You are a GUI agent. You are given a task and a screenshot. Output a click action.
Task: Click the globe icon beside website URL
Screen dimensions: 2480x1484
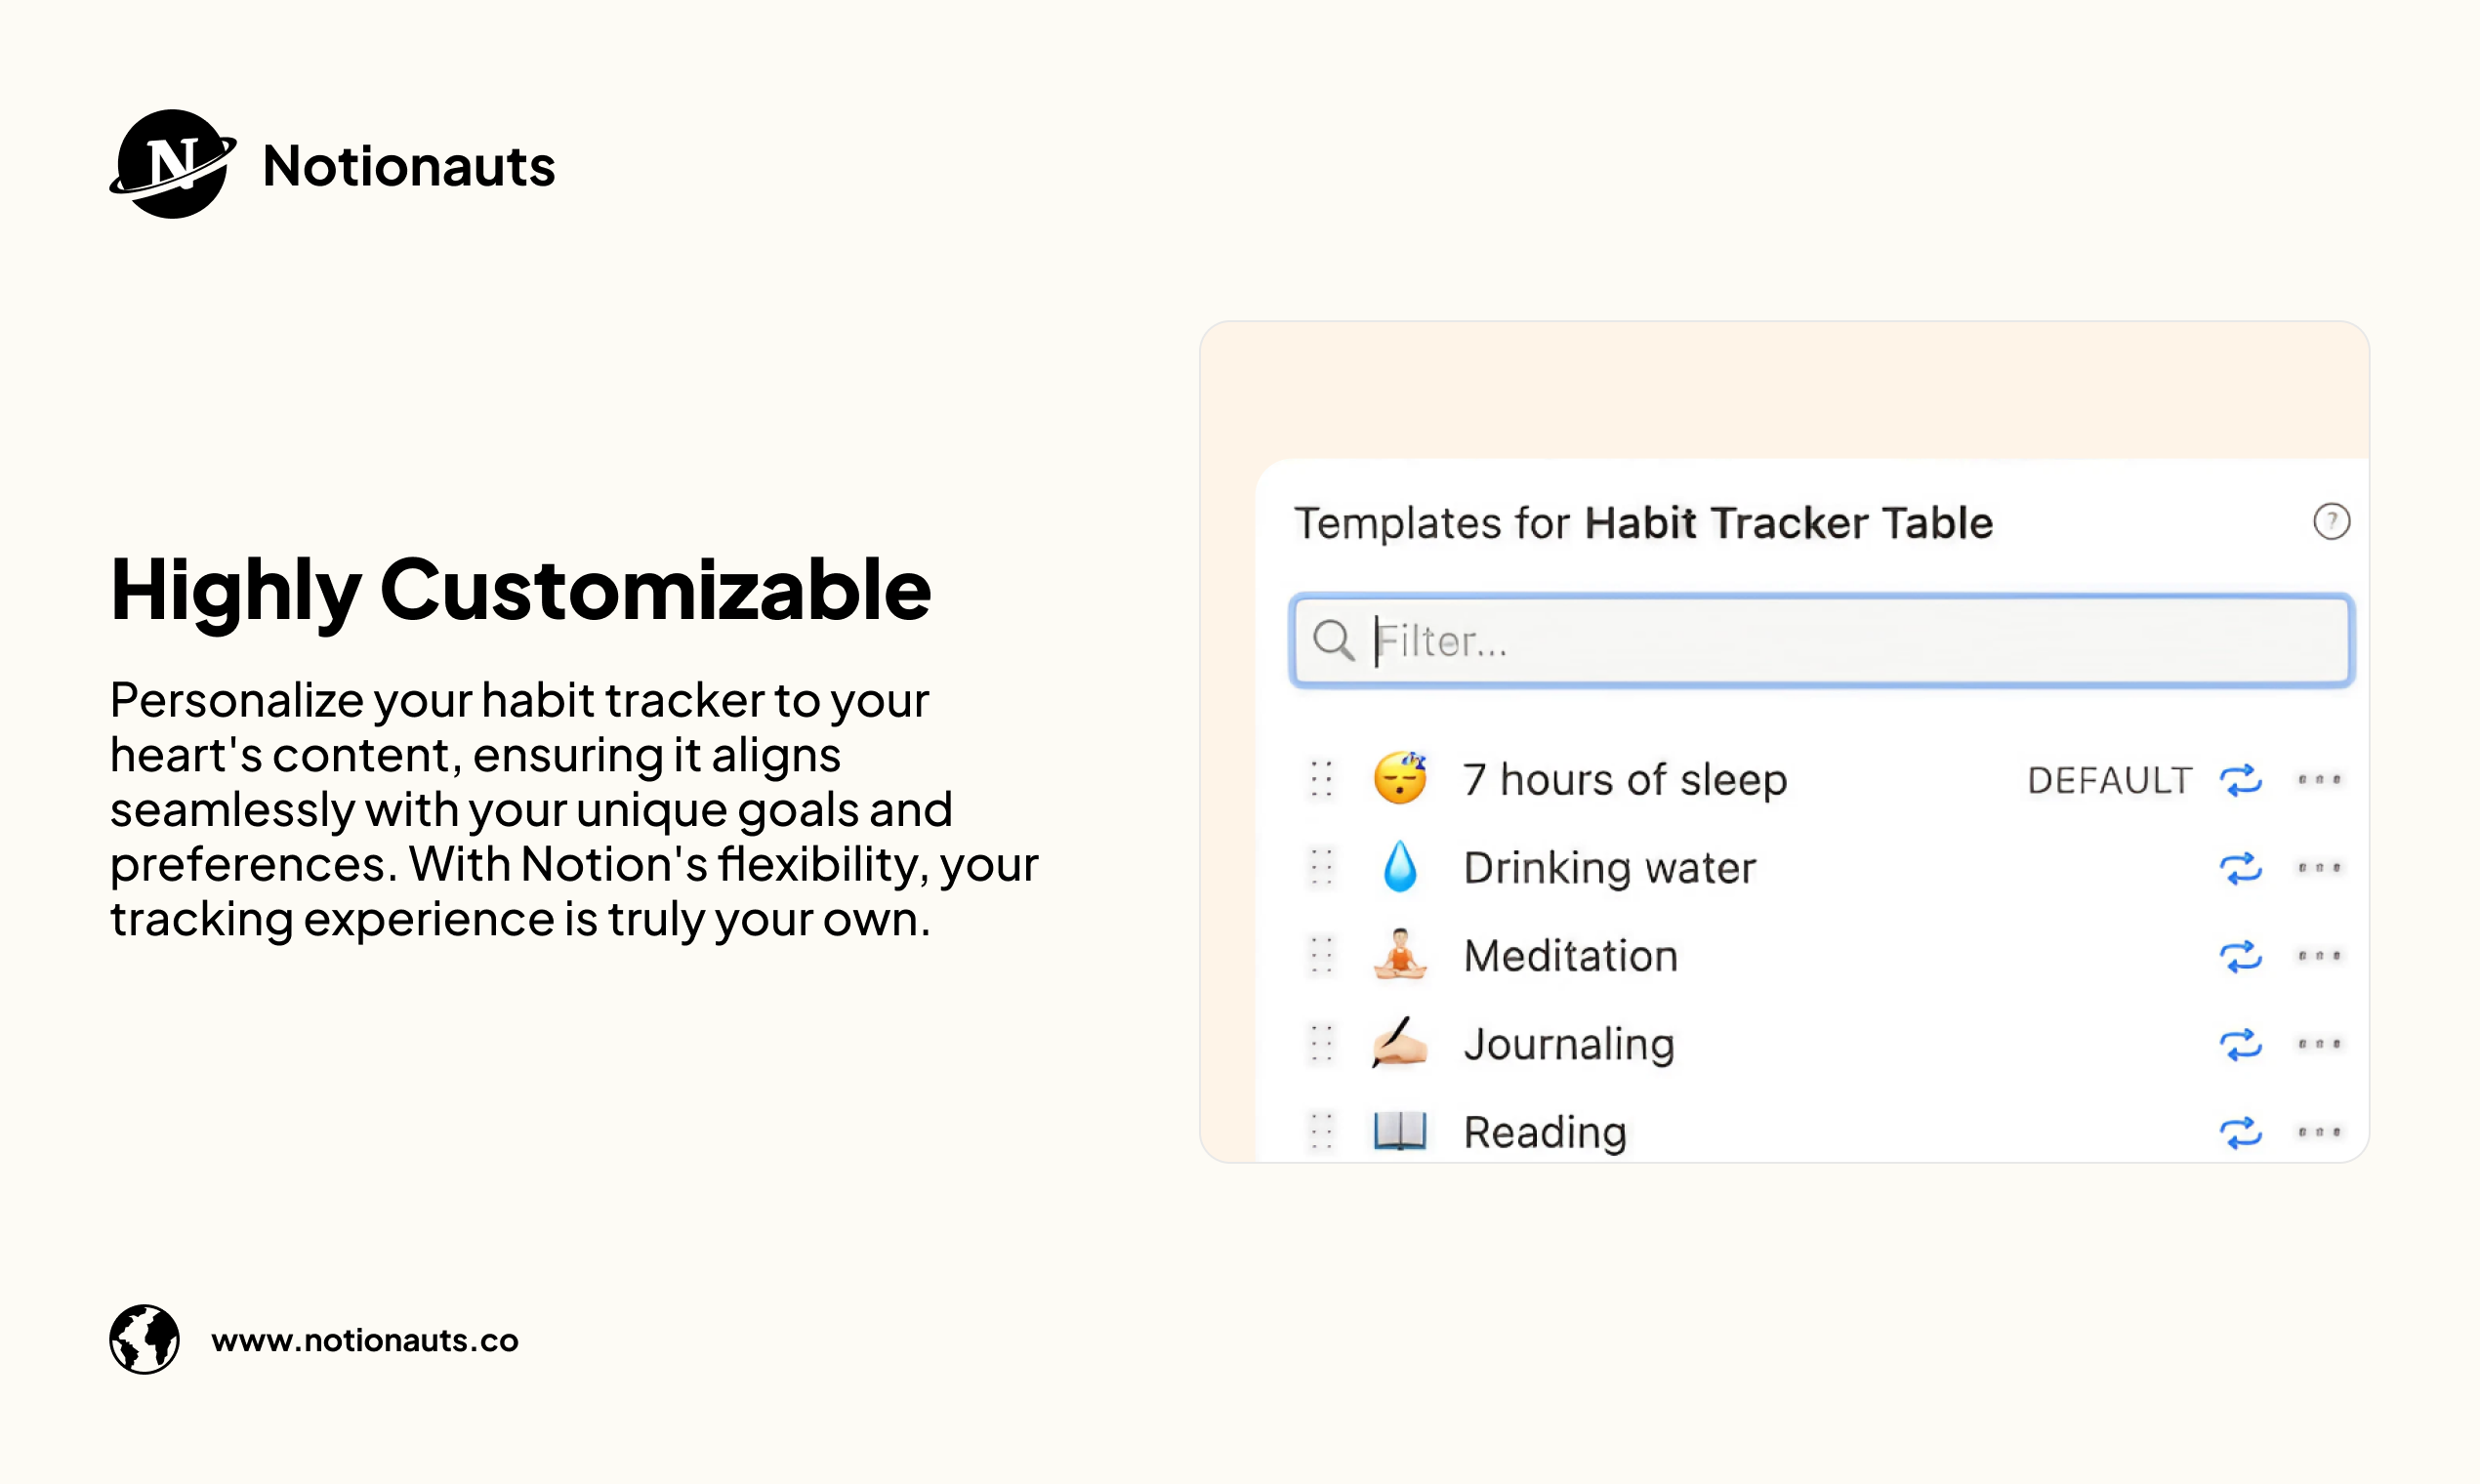pos(144,1339)
